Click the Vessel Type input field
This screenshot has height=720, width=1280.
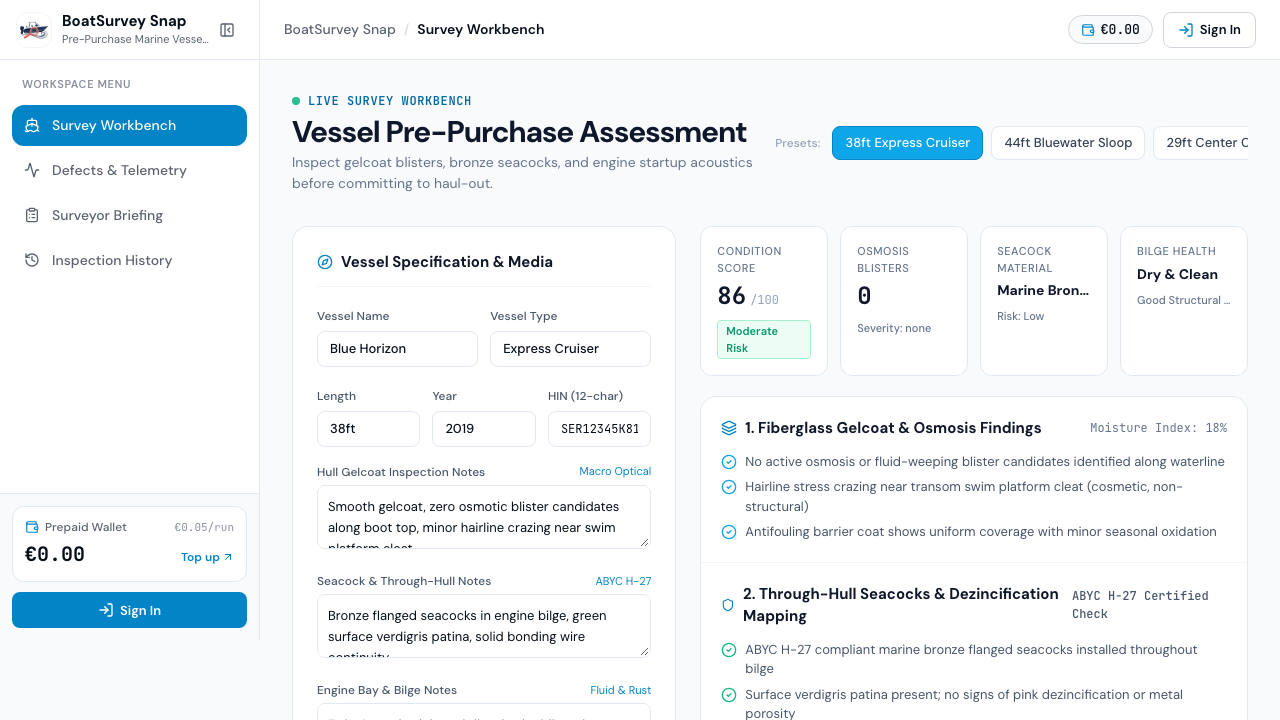pos(570,349)
